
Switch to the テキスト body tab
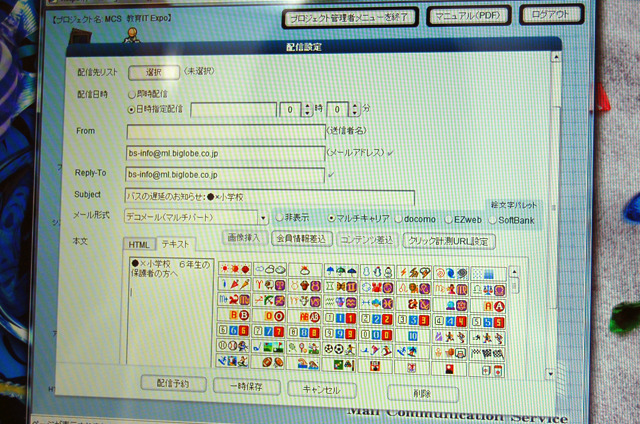click(175, 244)
